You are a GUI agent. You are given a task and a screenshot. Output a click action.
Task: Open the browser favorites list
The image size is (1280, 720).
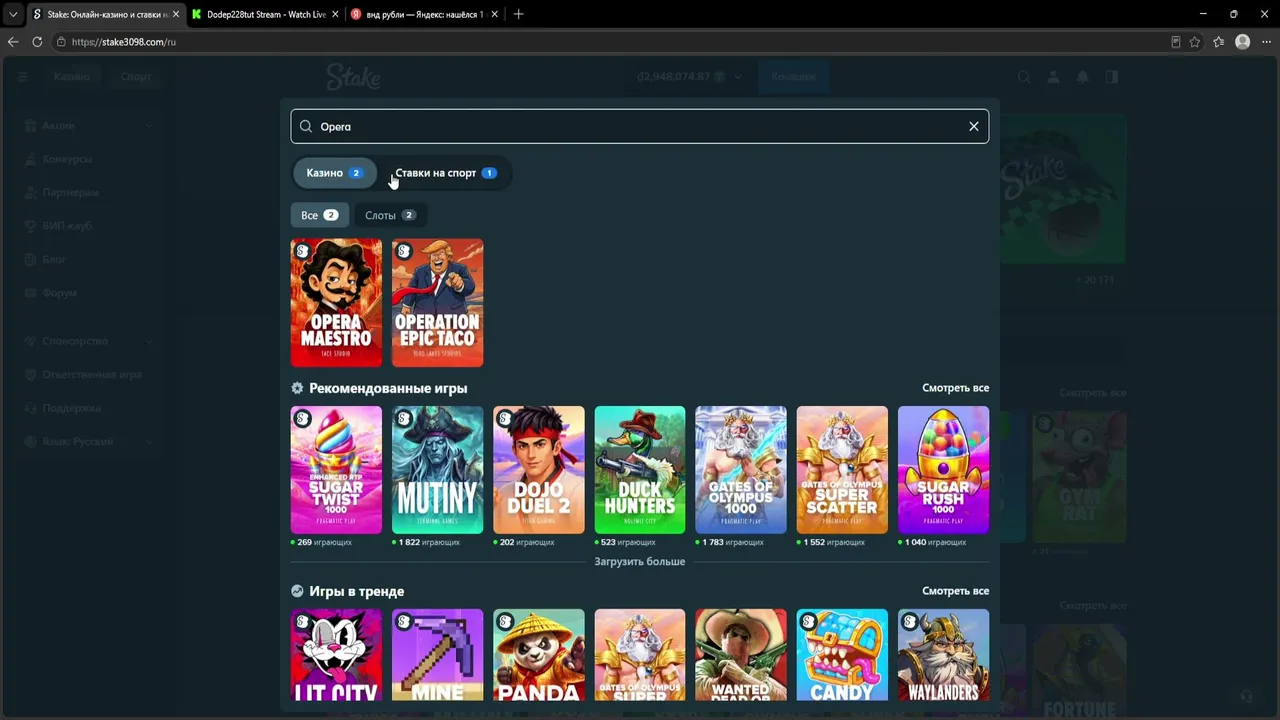pos(1219,42)
